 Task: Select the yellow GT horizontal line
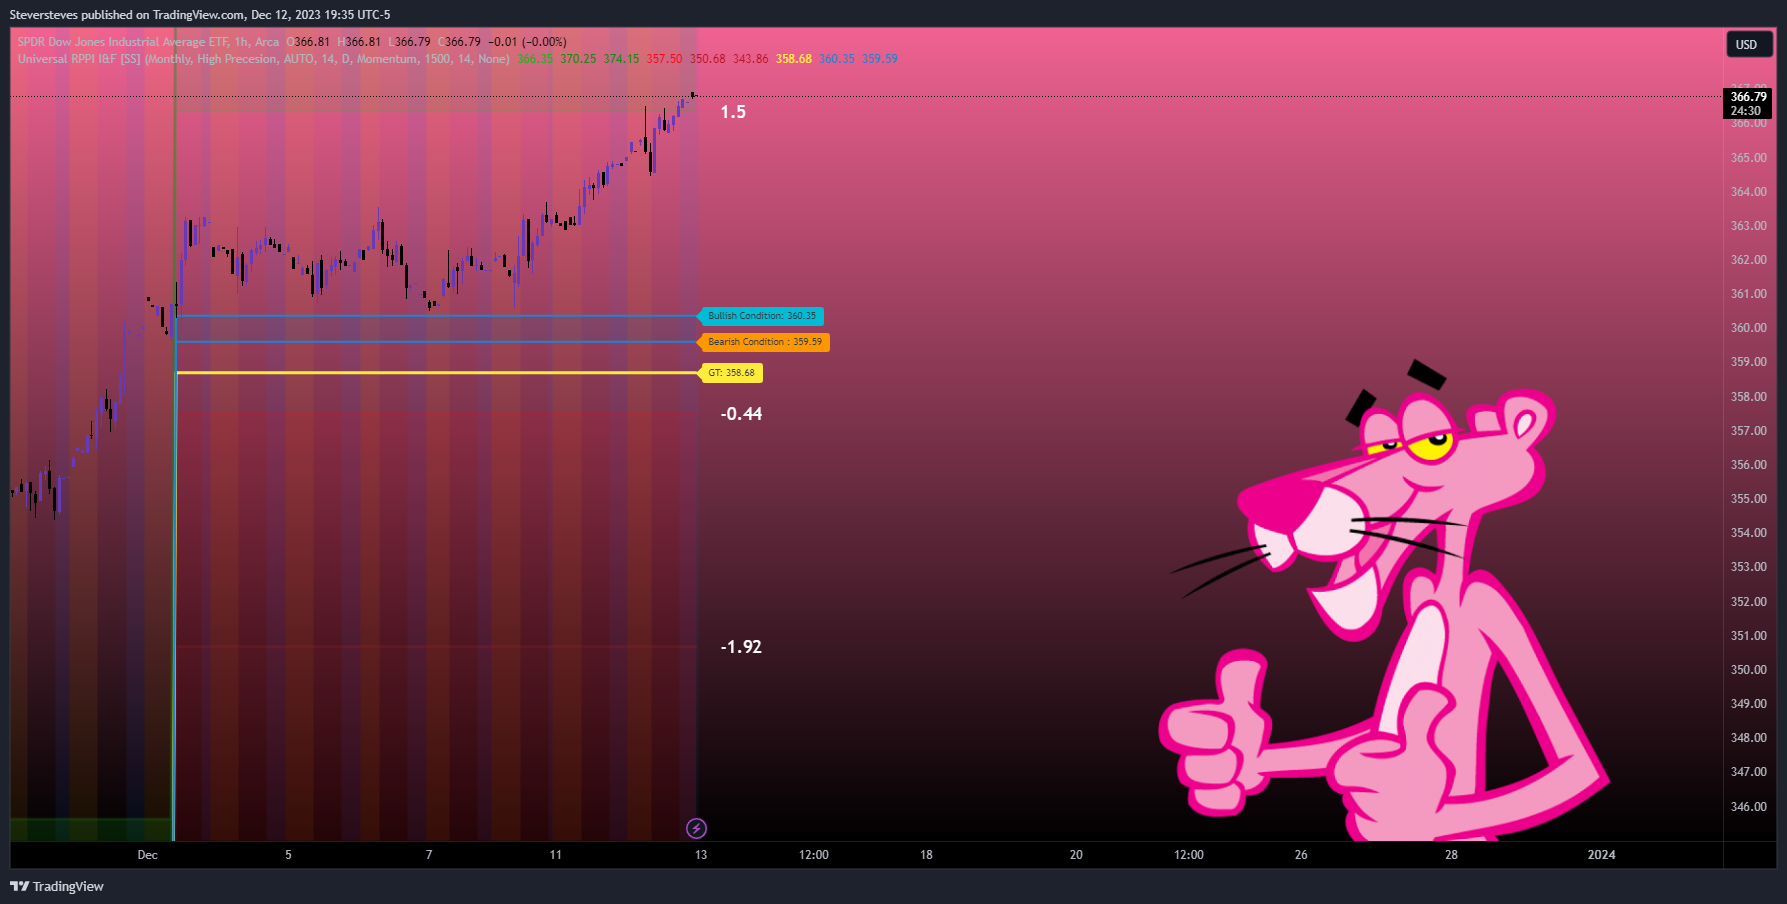437,373
